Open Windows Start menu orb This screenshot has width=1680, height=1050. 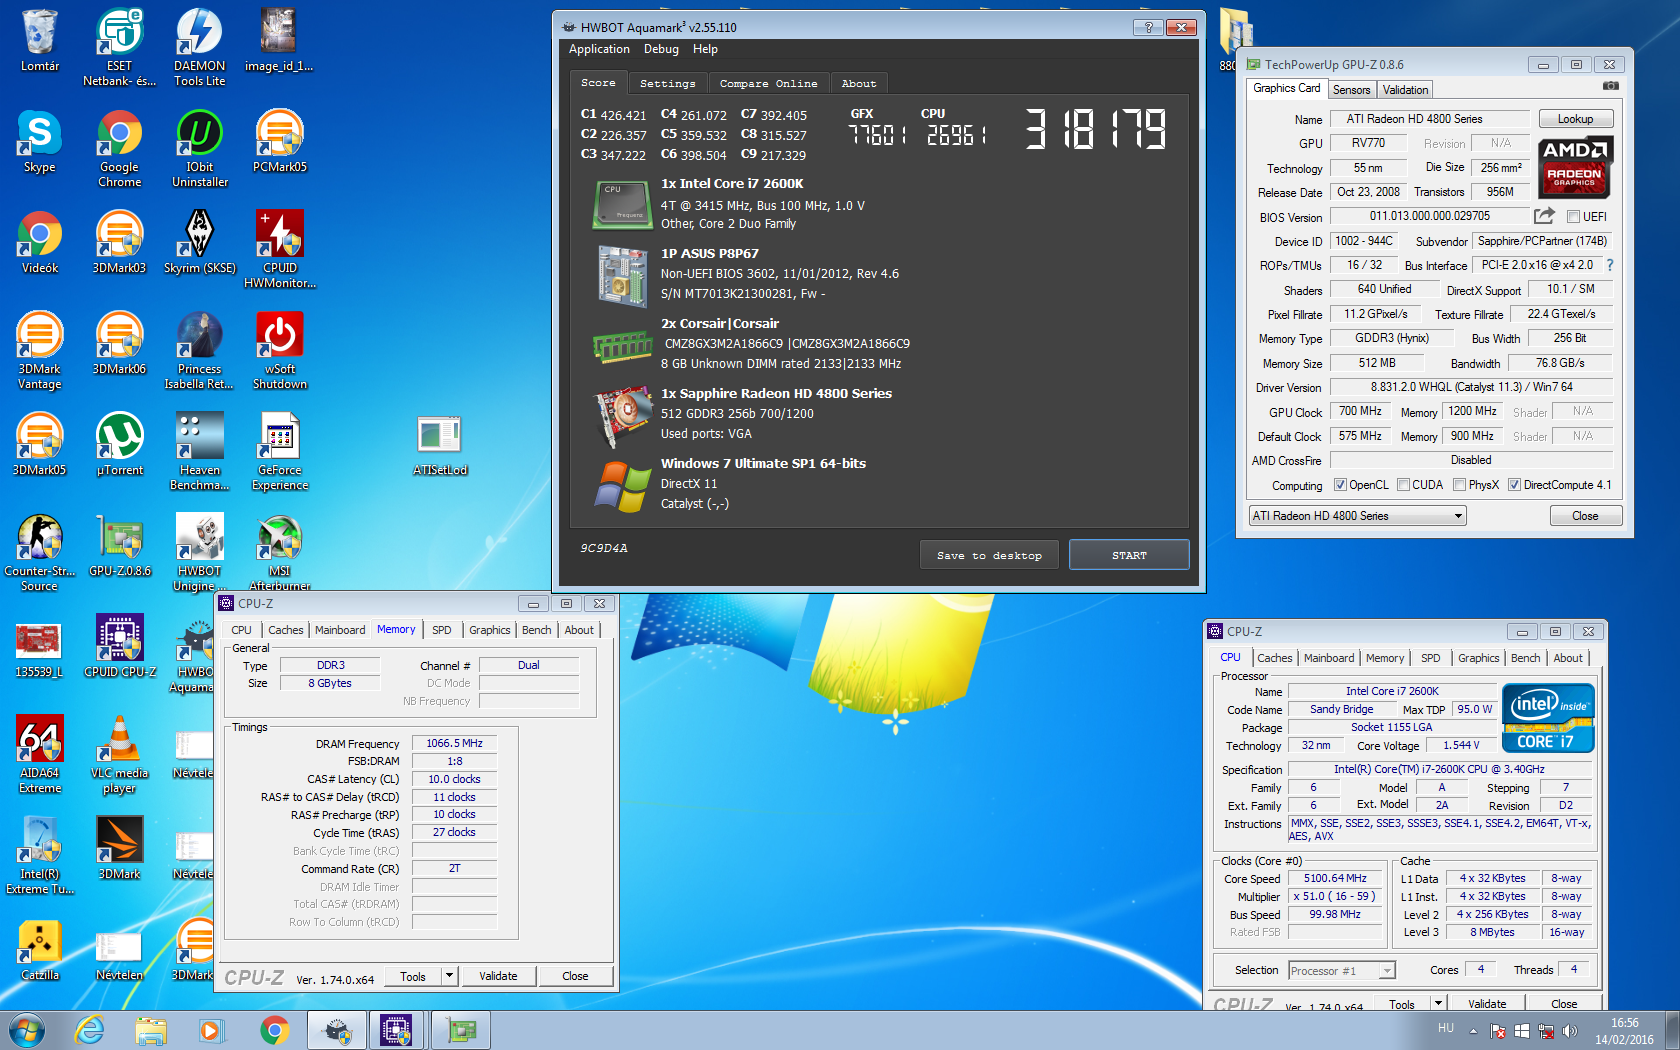pos(27,1030)
